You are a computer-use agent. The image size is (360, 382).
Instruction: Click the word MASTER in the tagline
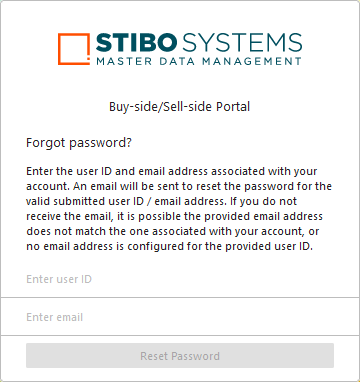(124, 61)
